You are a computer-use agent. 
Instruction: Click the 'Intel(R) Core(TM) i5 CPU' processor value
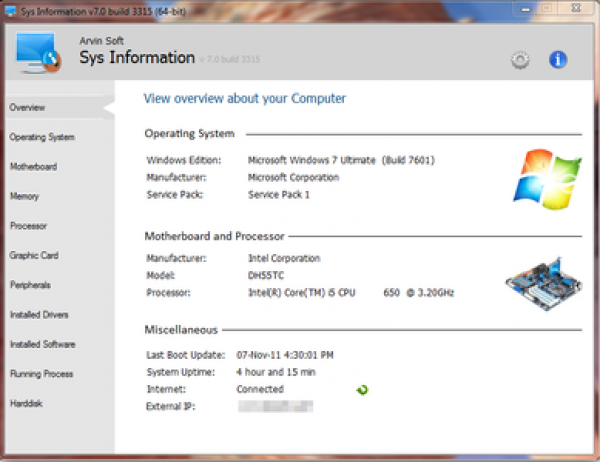tap(302, 293)
